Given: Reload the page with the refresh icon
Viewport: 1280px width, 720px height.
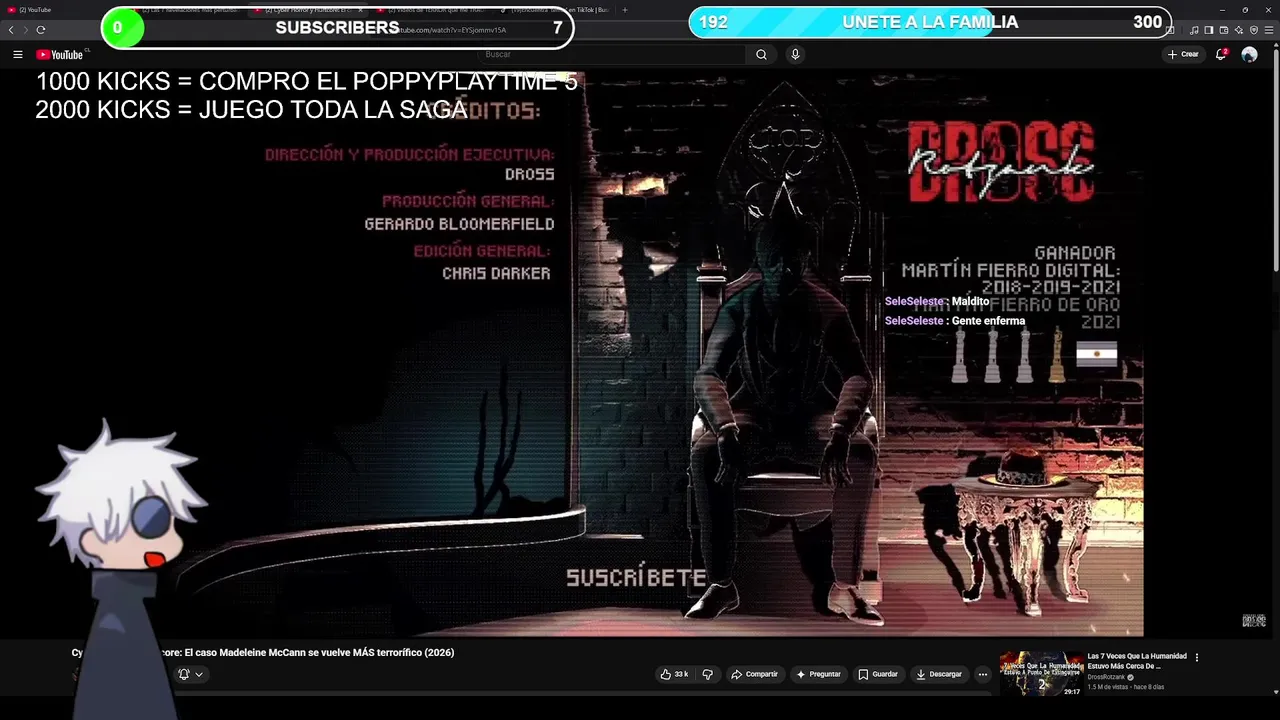Looking at the screenshot, I should point(41,30).
